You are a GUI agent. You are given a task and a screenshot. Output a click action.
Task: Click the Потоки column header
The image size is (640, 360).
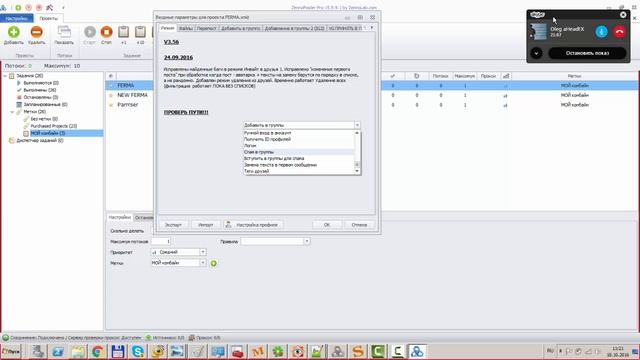click(440, 76)
